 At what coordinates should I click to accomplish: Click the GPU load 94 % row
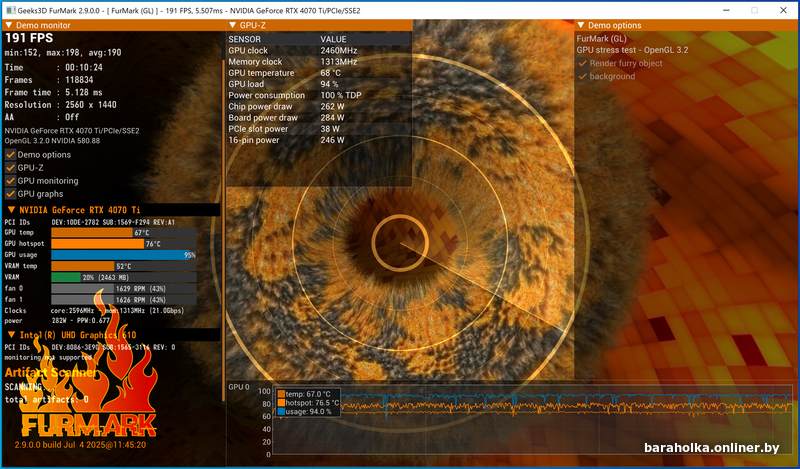point(319,84)
